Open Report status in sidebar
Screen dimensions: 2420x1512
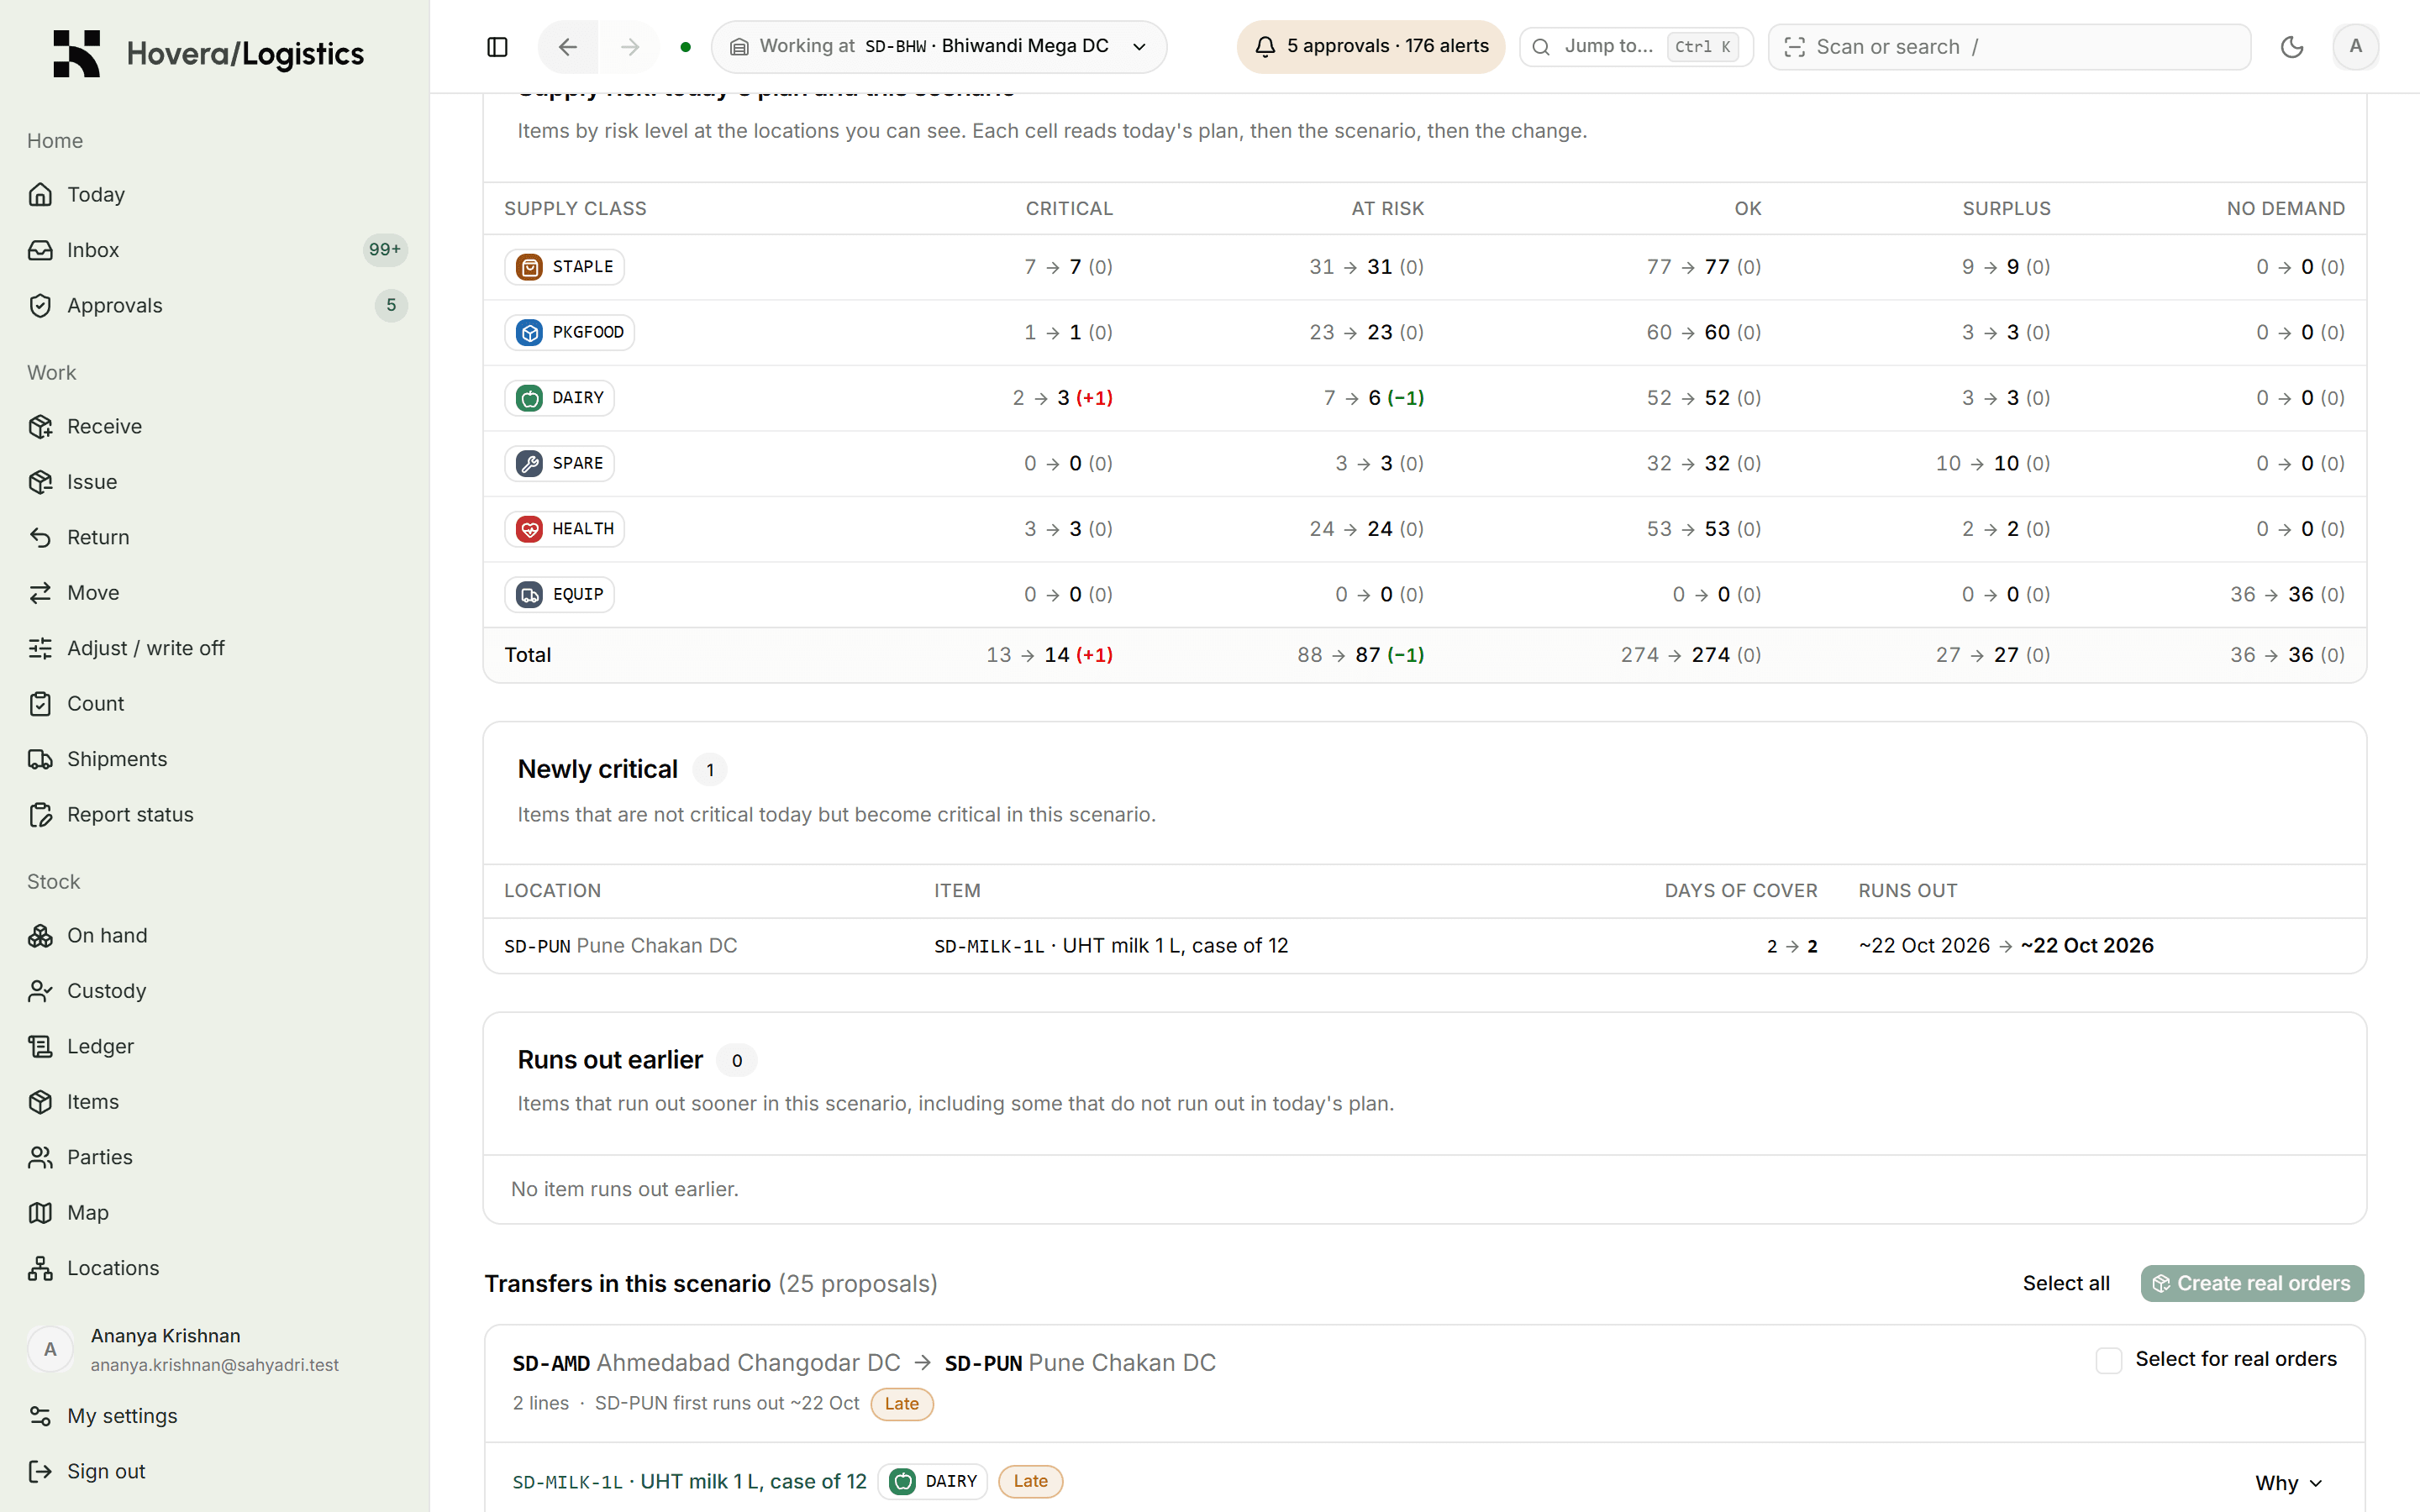coord(215,815)
